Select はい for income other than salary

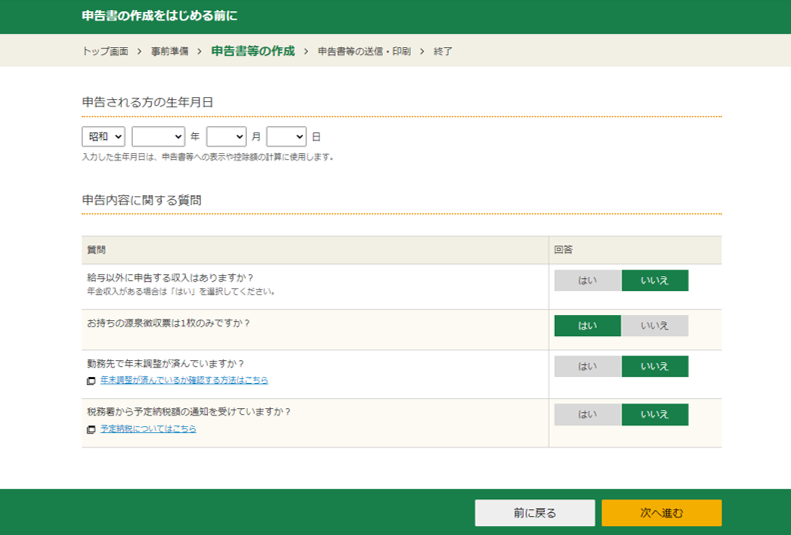[587, 281]
